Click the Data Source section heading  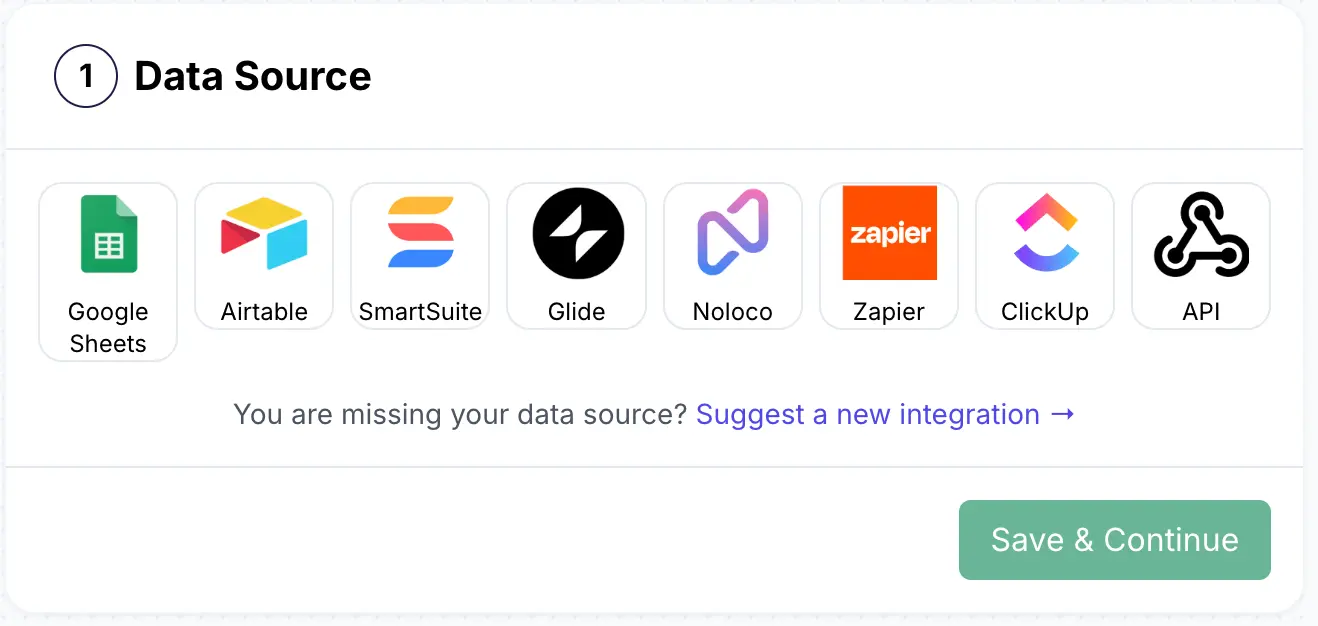tap(252, 76)
